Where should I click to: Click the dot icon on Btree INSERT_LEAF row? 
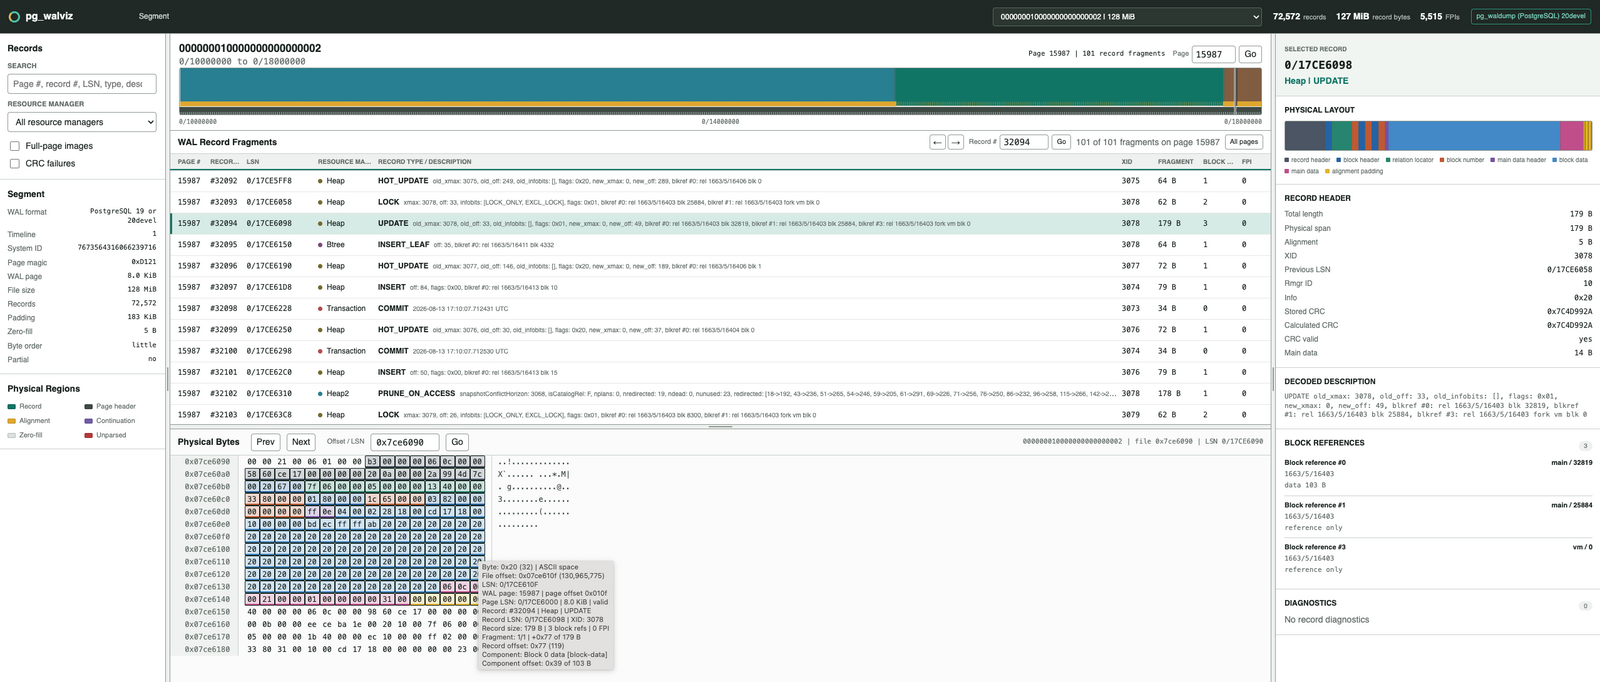pos(320,244)
